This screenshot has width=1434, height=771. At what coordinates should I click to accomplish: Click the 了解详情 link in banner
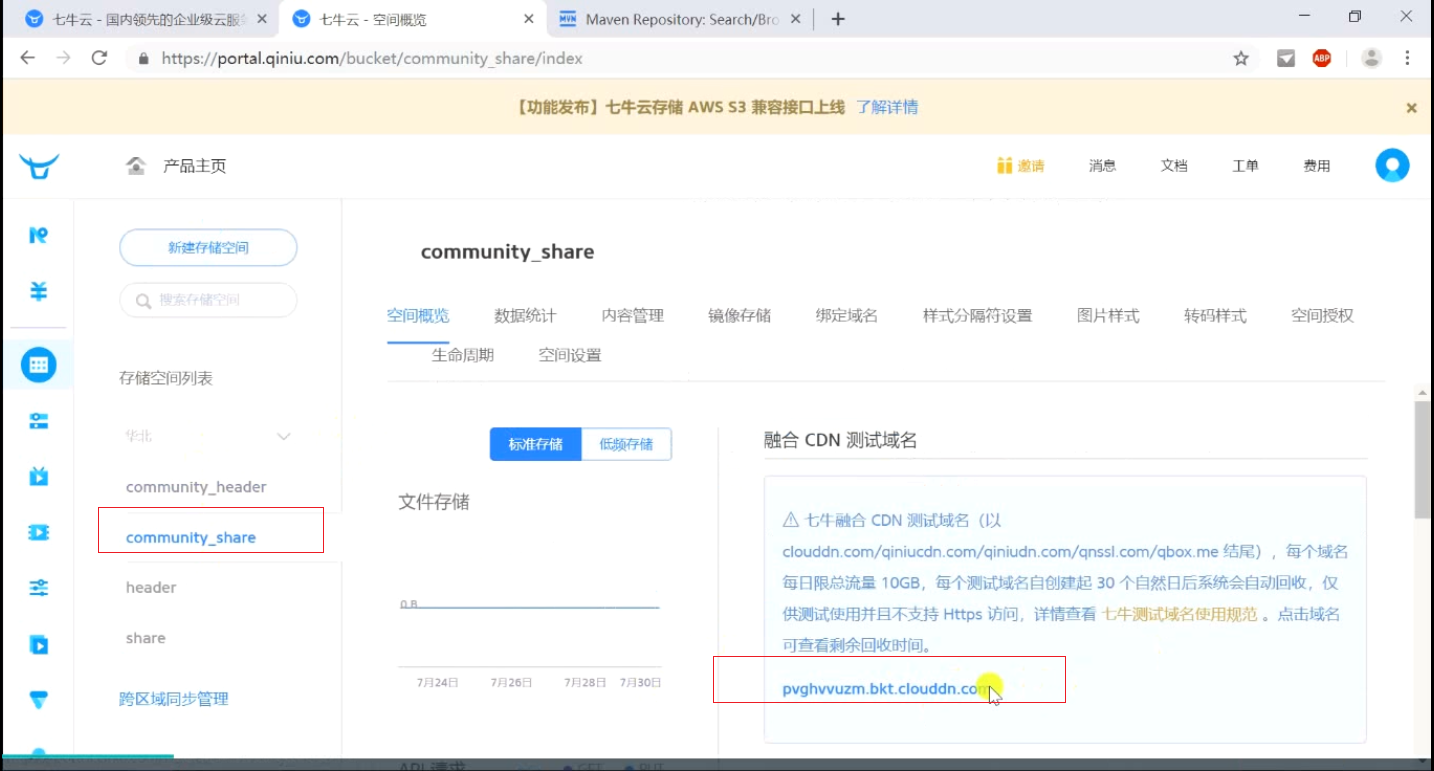pos(887,108)
